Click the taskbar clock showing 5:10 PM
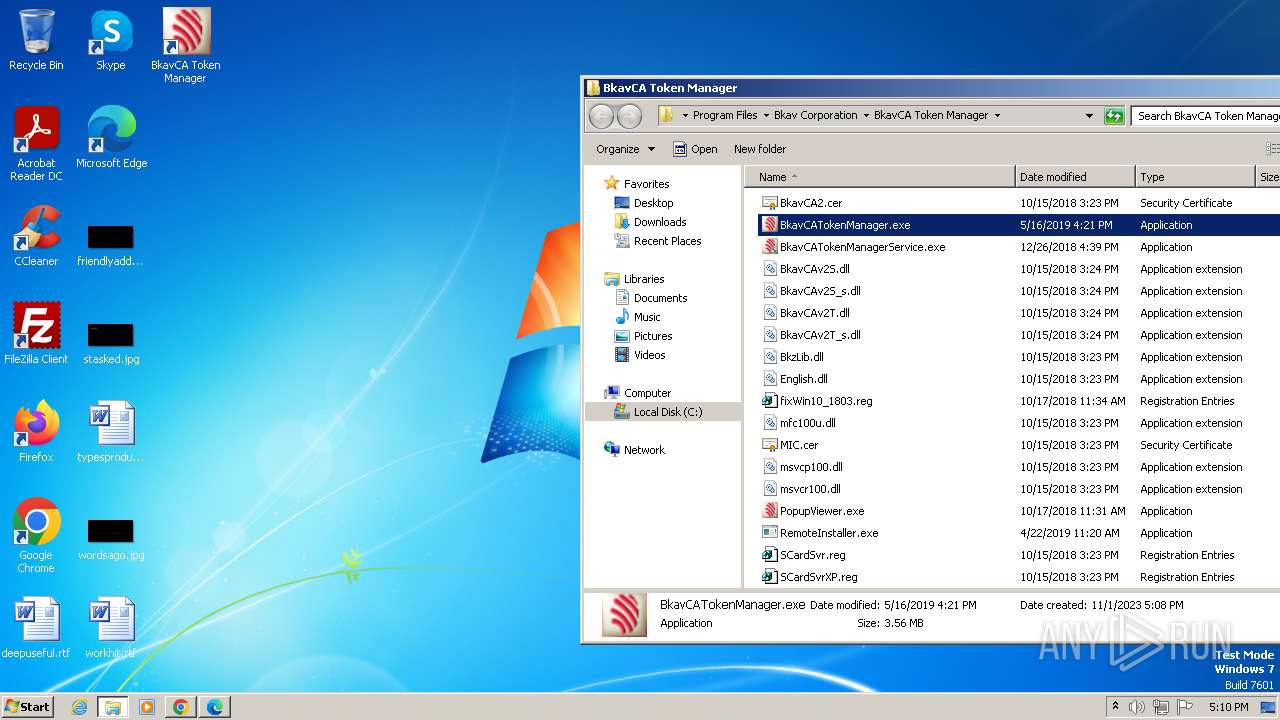1280x720 pixels. coord(1228,707)
